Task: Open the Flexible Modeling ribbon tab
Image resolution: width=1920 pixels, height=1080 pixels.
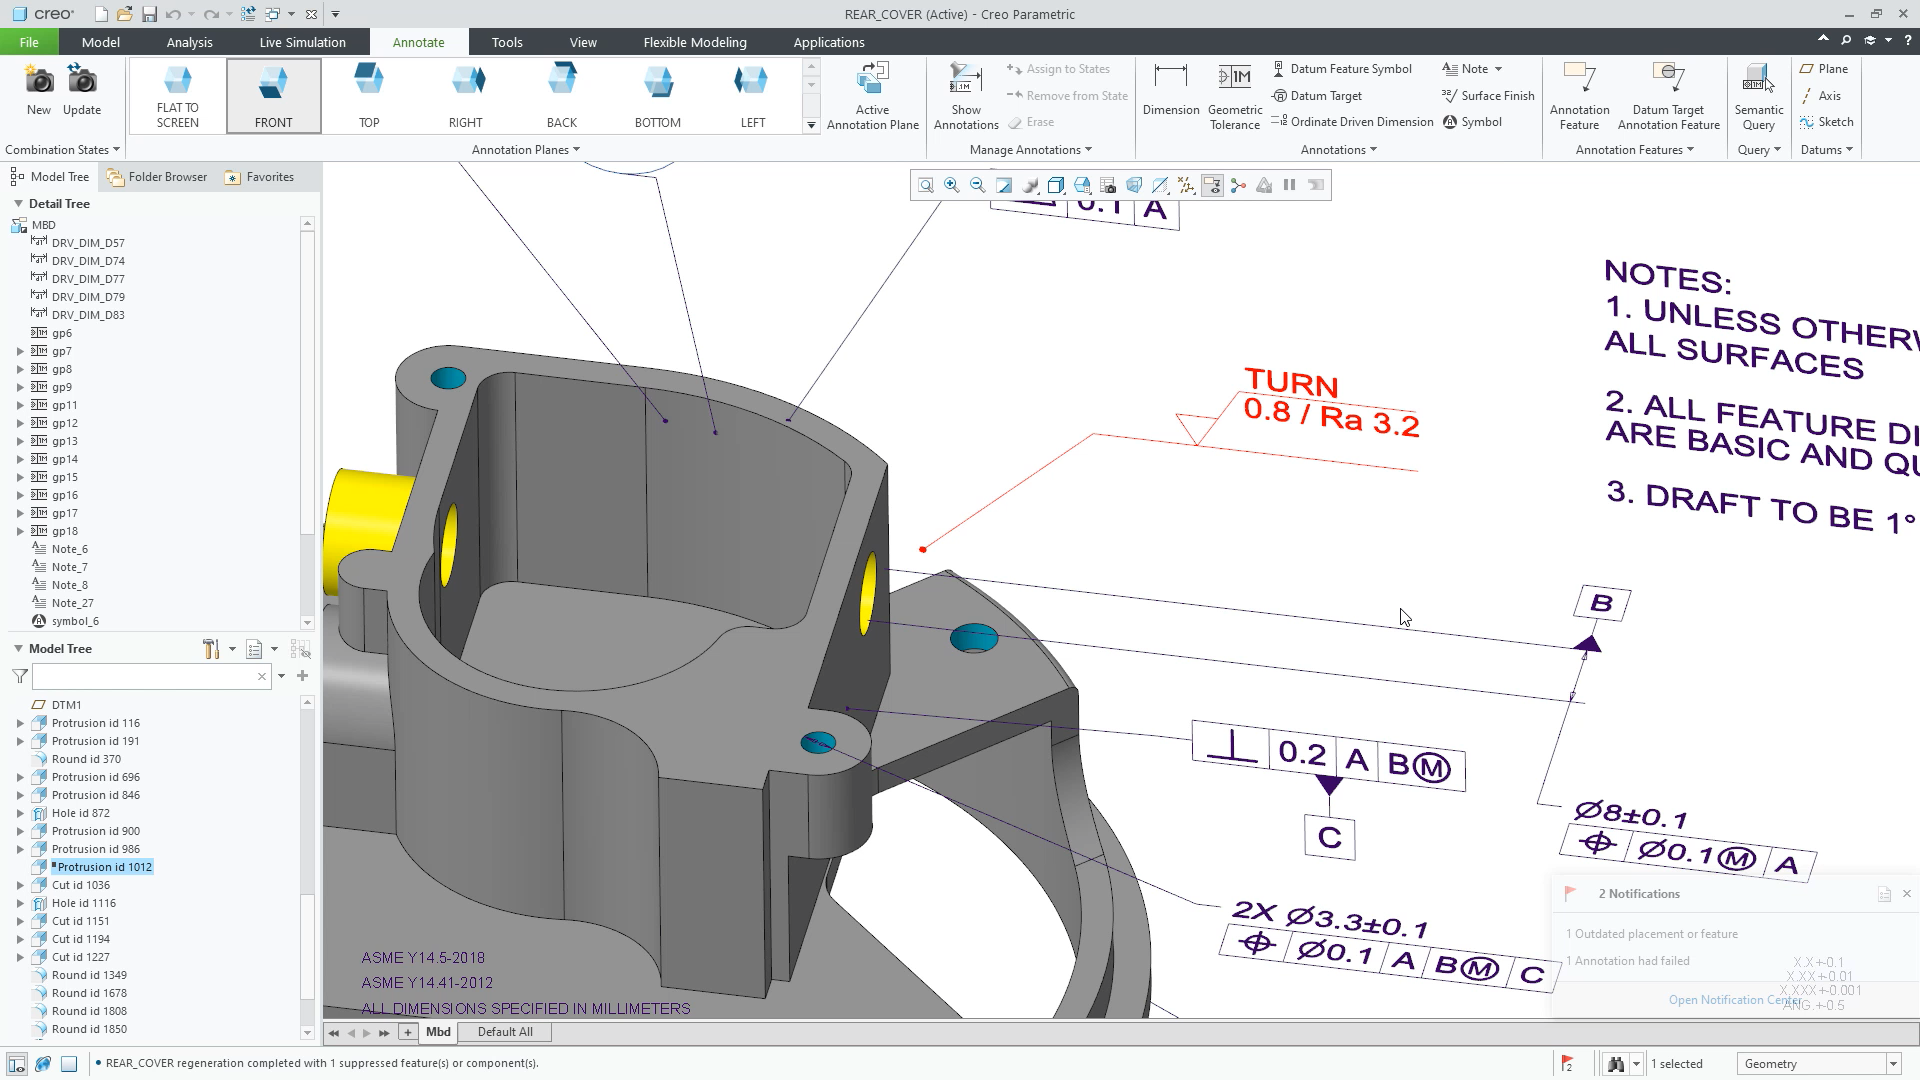Action: [695, 42]
